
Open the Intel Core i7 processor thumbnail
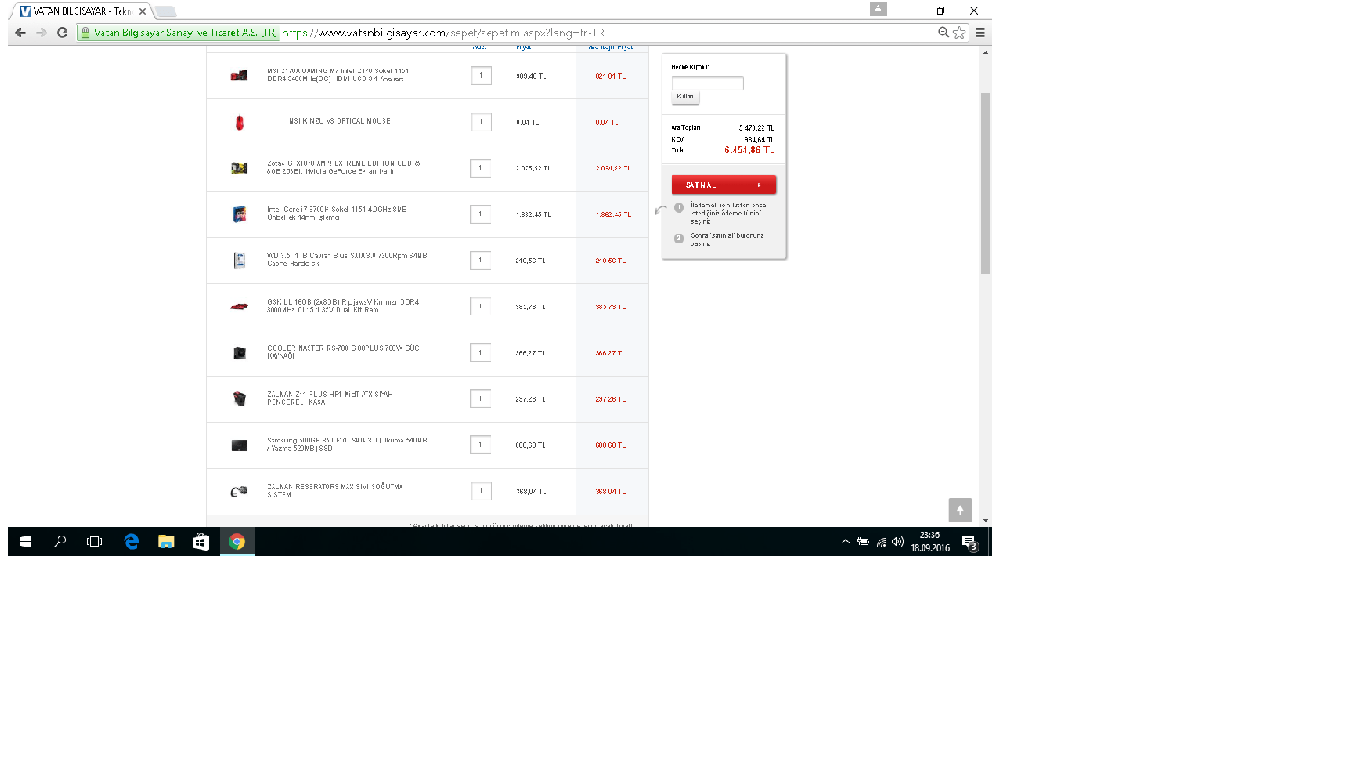click(239, 214)
